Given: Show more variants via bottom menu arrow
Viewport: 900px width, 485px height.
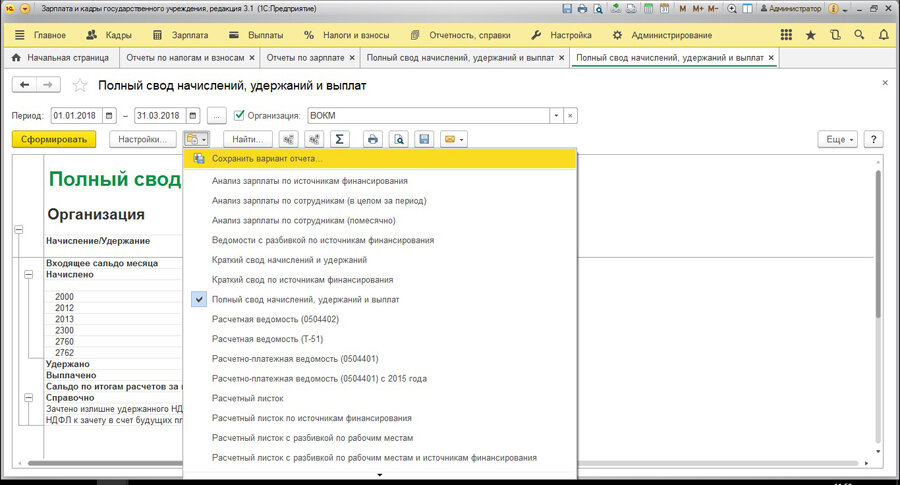Looking at the screenshot, I should tap(379, 475).
